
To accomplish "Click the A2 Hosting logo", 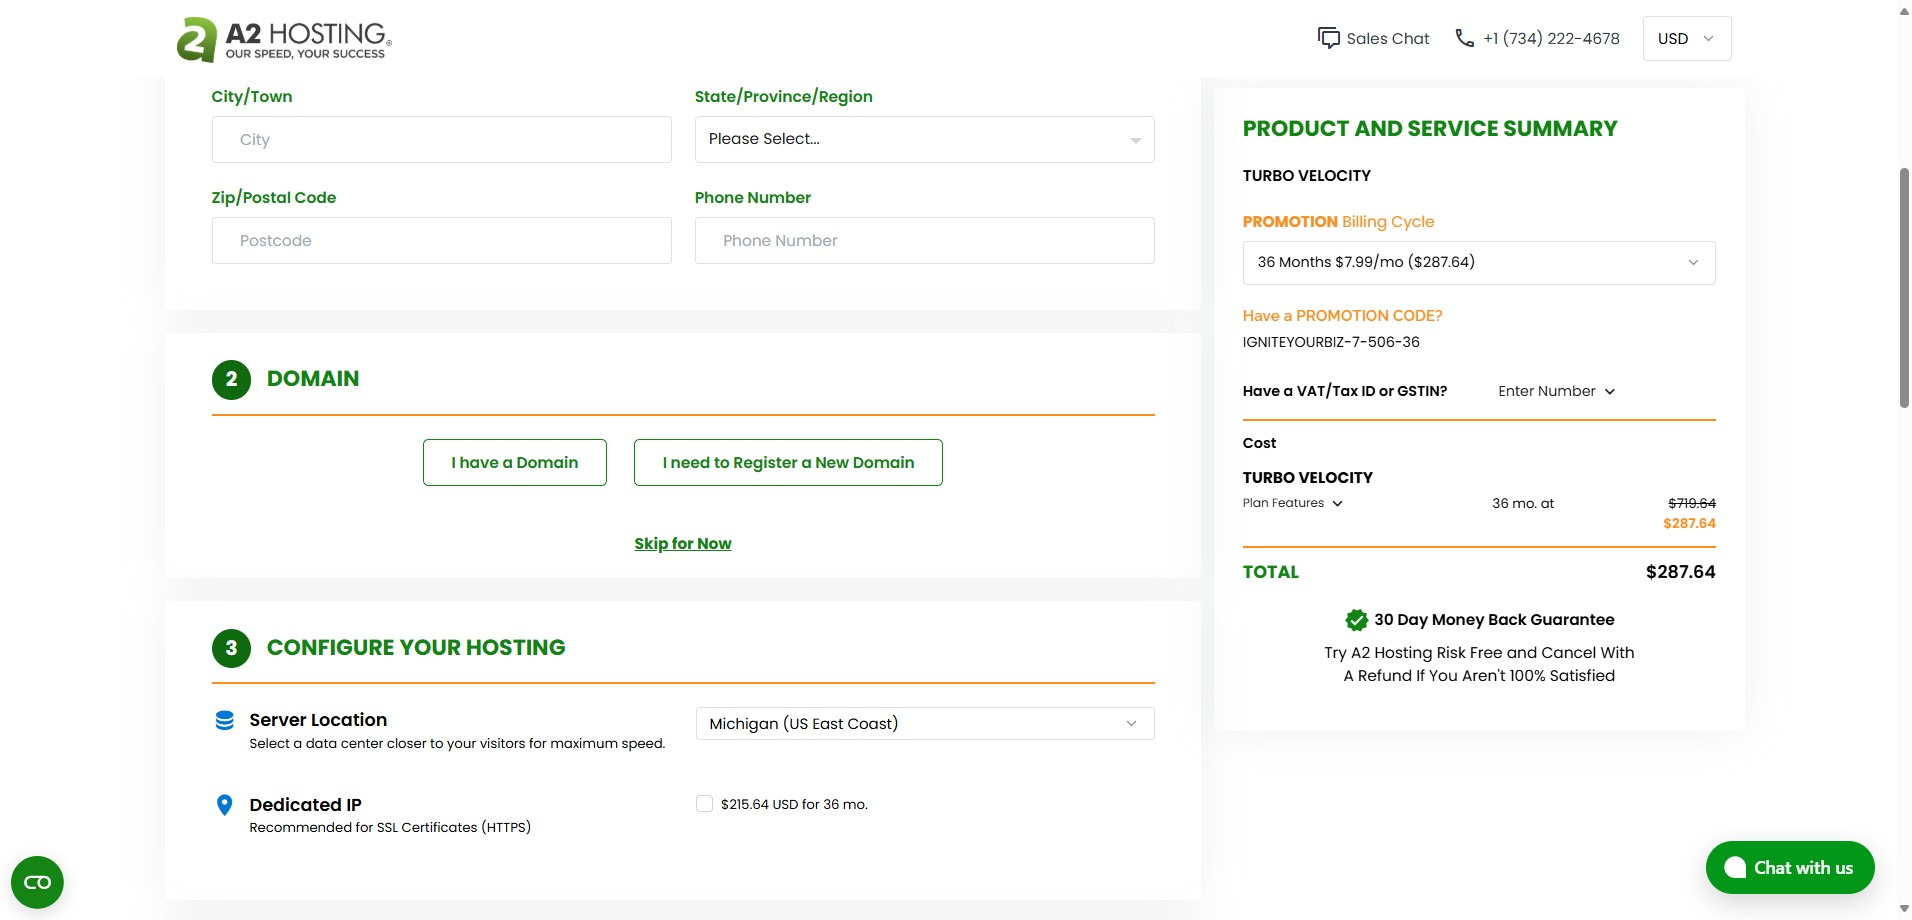I will (x=284, y=40).
